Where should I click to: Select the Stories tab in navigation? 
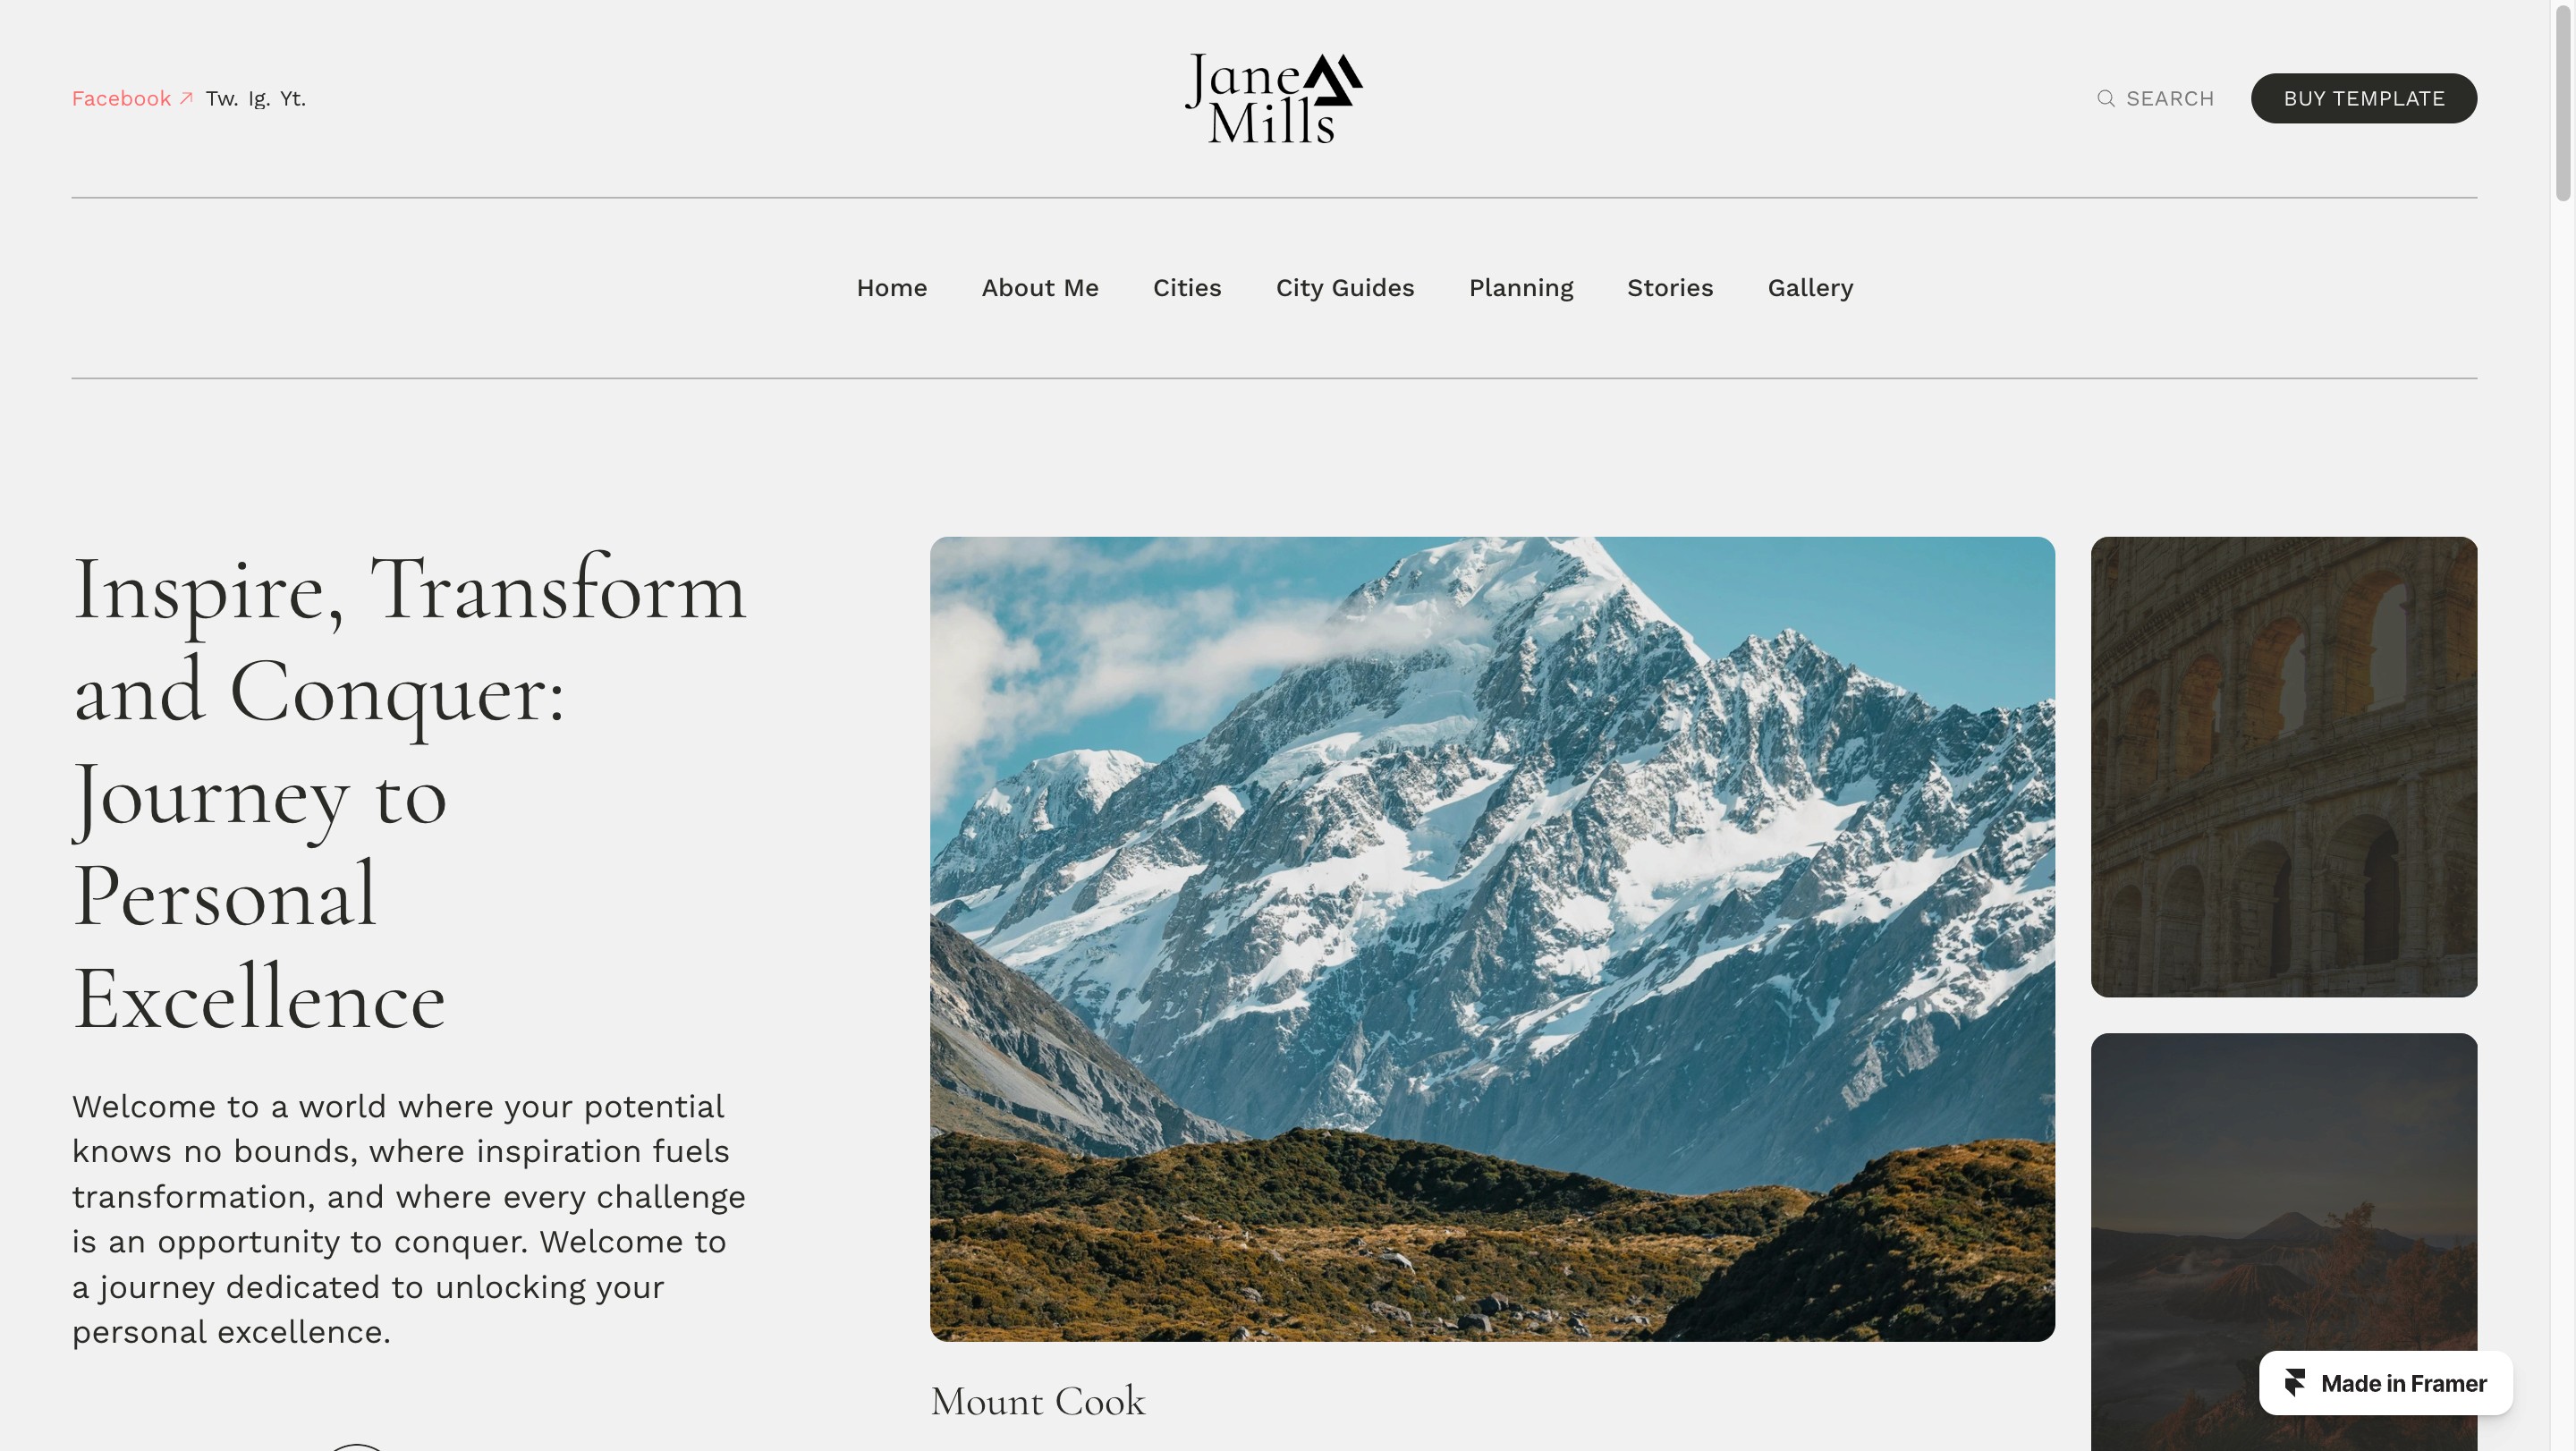(1670, 288)
